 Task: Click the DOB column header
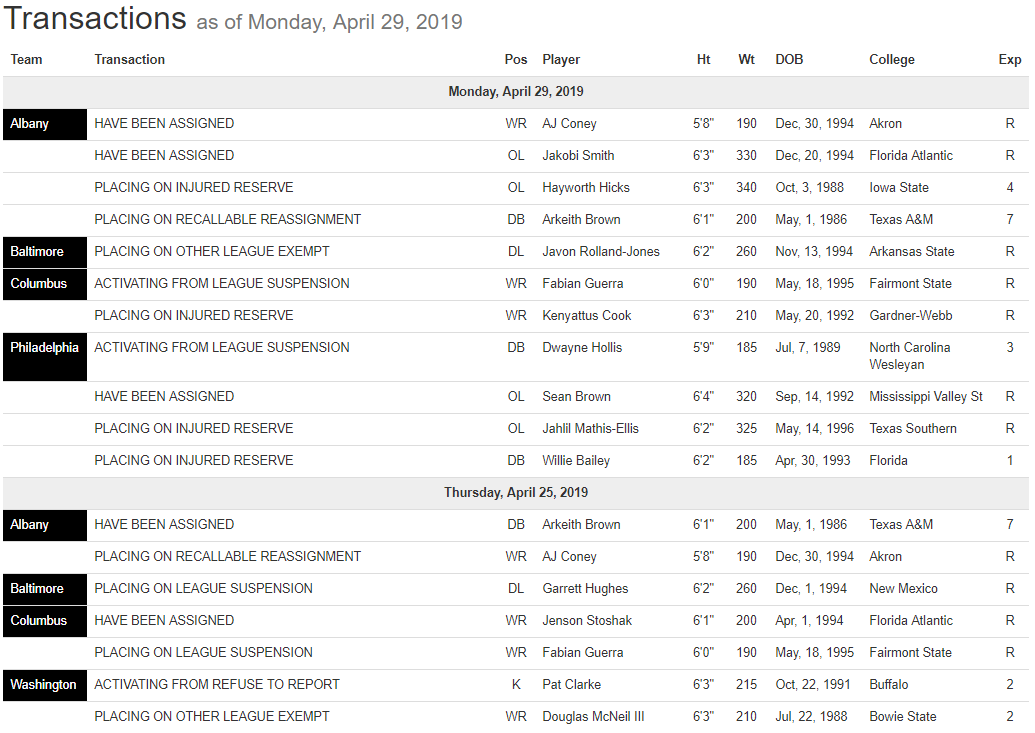789,60
